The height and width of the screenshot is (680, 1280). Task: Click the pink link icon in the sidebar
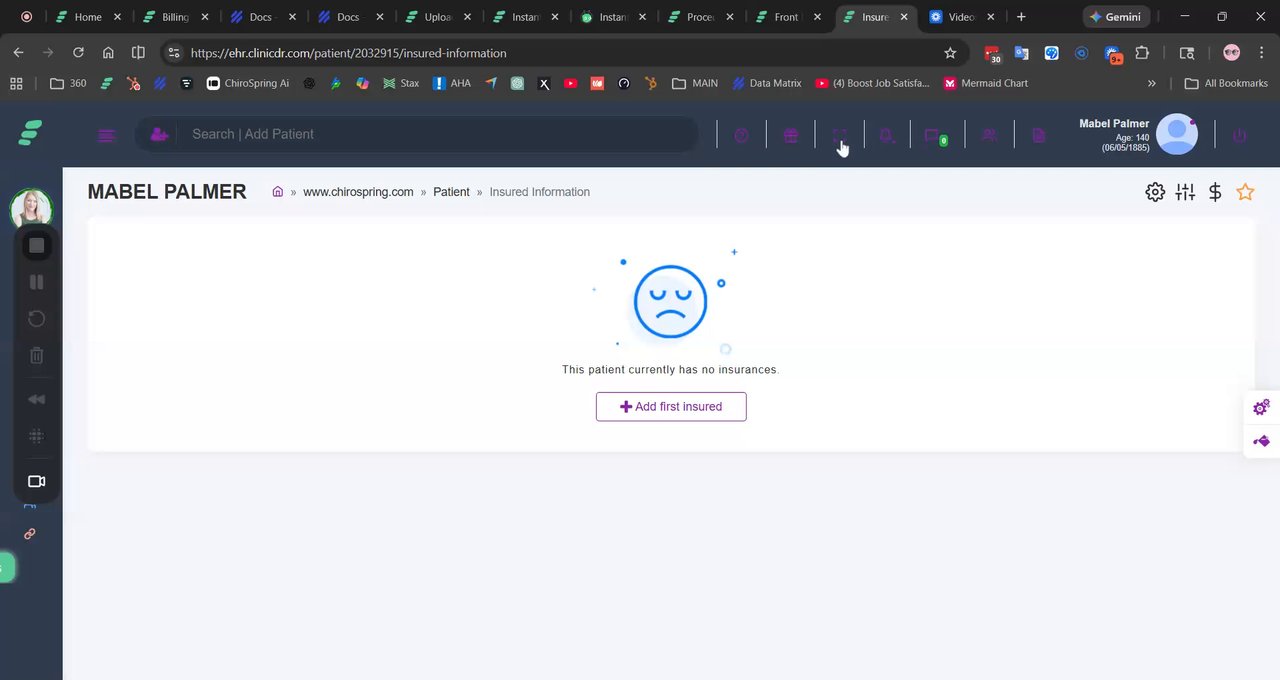pos(29,534)
